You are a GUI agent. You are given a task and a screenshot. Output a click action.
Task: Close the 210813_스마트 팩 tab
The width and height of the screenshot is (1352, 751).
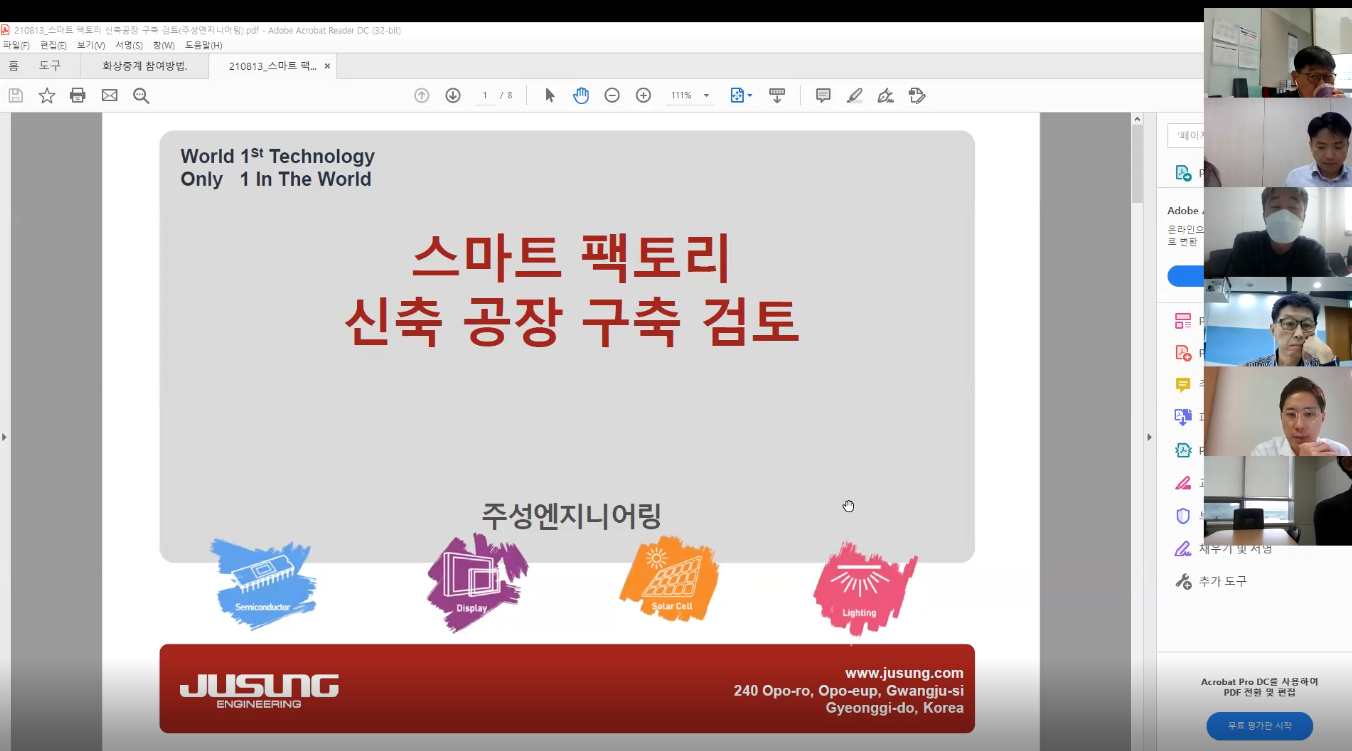[x=327, y=66]
